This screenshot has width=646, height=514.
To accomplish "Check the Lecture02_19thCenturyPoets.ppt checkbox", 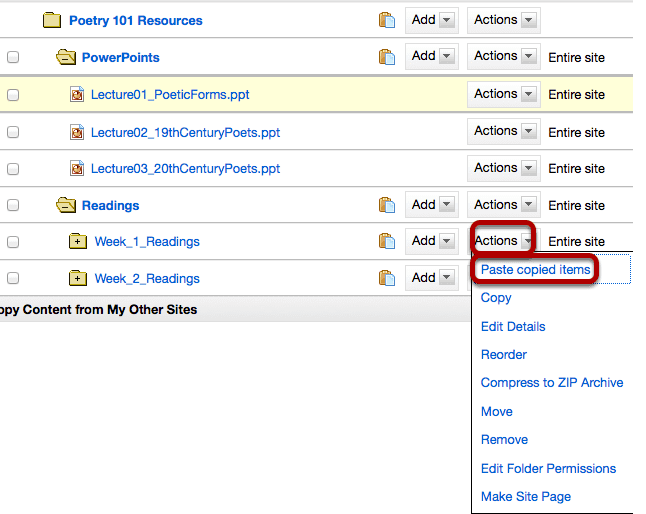I will [13, 132].
